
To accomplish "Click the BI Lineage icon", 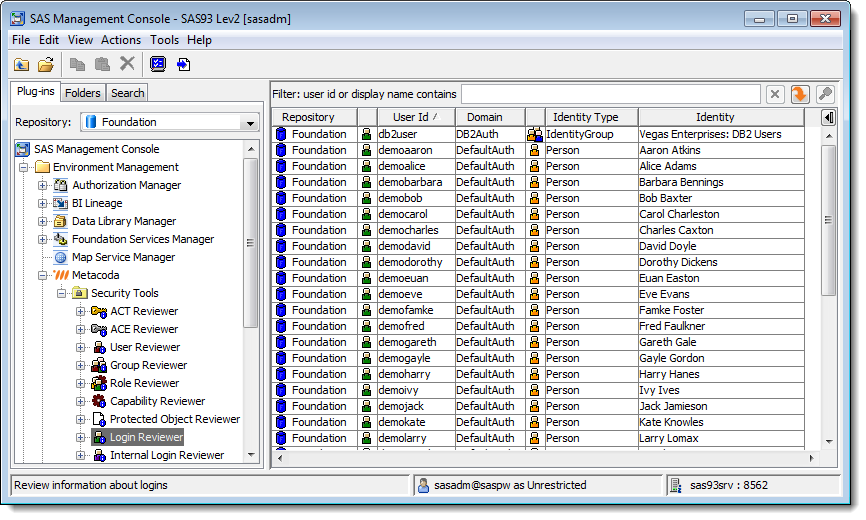I will [61, 203].
